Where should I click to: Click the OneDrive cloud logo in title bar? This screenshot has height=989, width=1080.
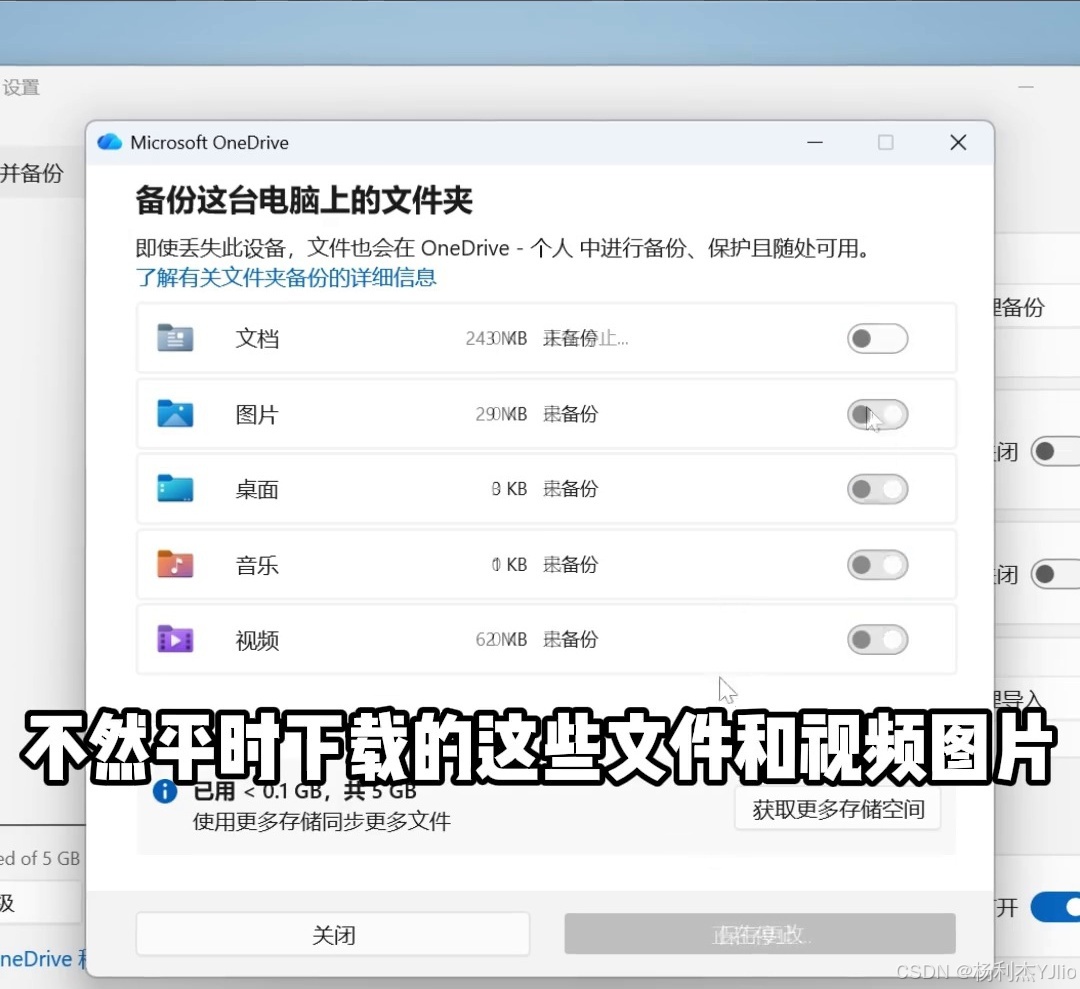point(110,143)
